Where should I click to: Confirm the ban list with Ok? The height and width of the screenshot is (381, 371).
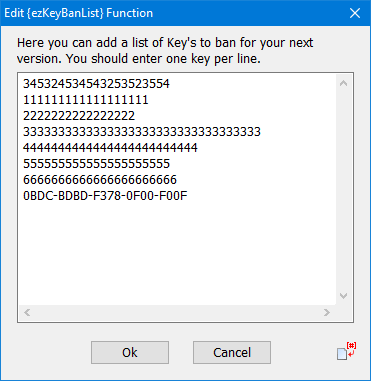(x=130, y=352)
